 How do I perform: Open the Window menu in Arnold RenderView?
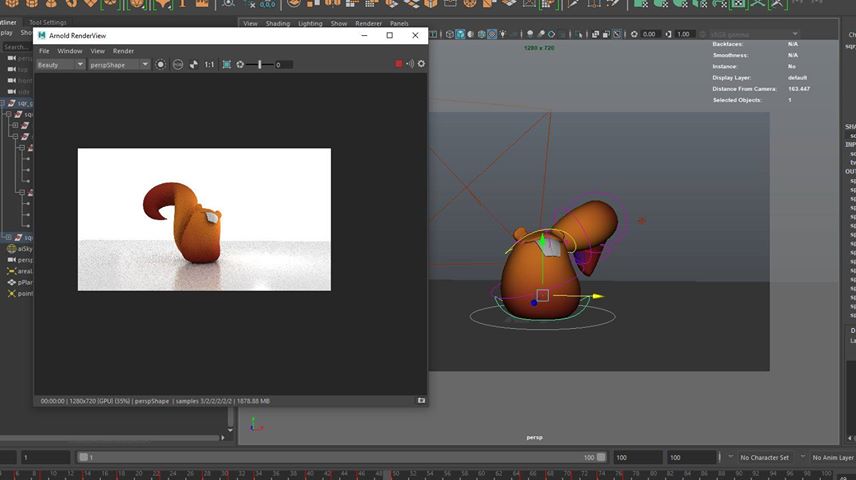(x=70, y=51)
